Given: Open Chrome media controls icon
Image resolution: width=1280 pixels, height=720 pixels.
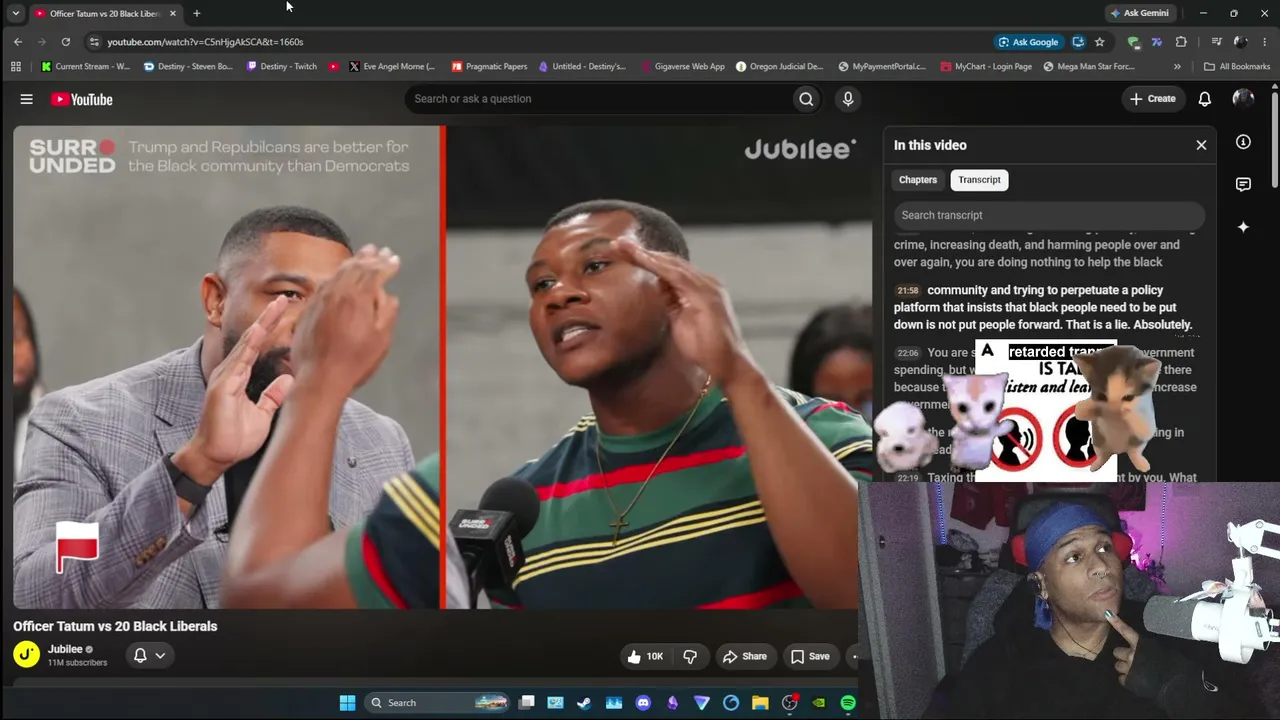Looking at the screenshot, I should point(1216,42).
